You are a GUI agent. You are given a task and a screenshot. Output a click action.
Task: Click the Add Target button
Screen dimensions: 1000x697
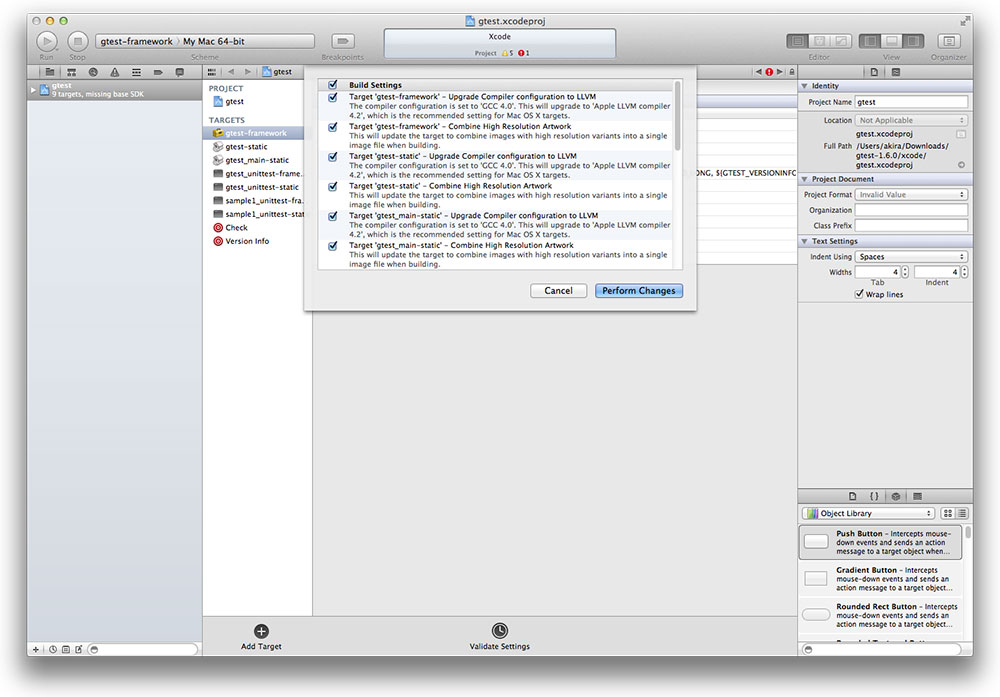(x=261, y=637)
